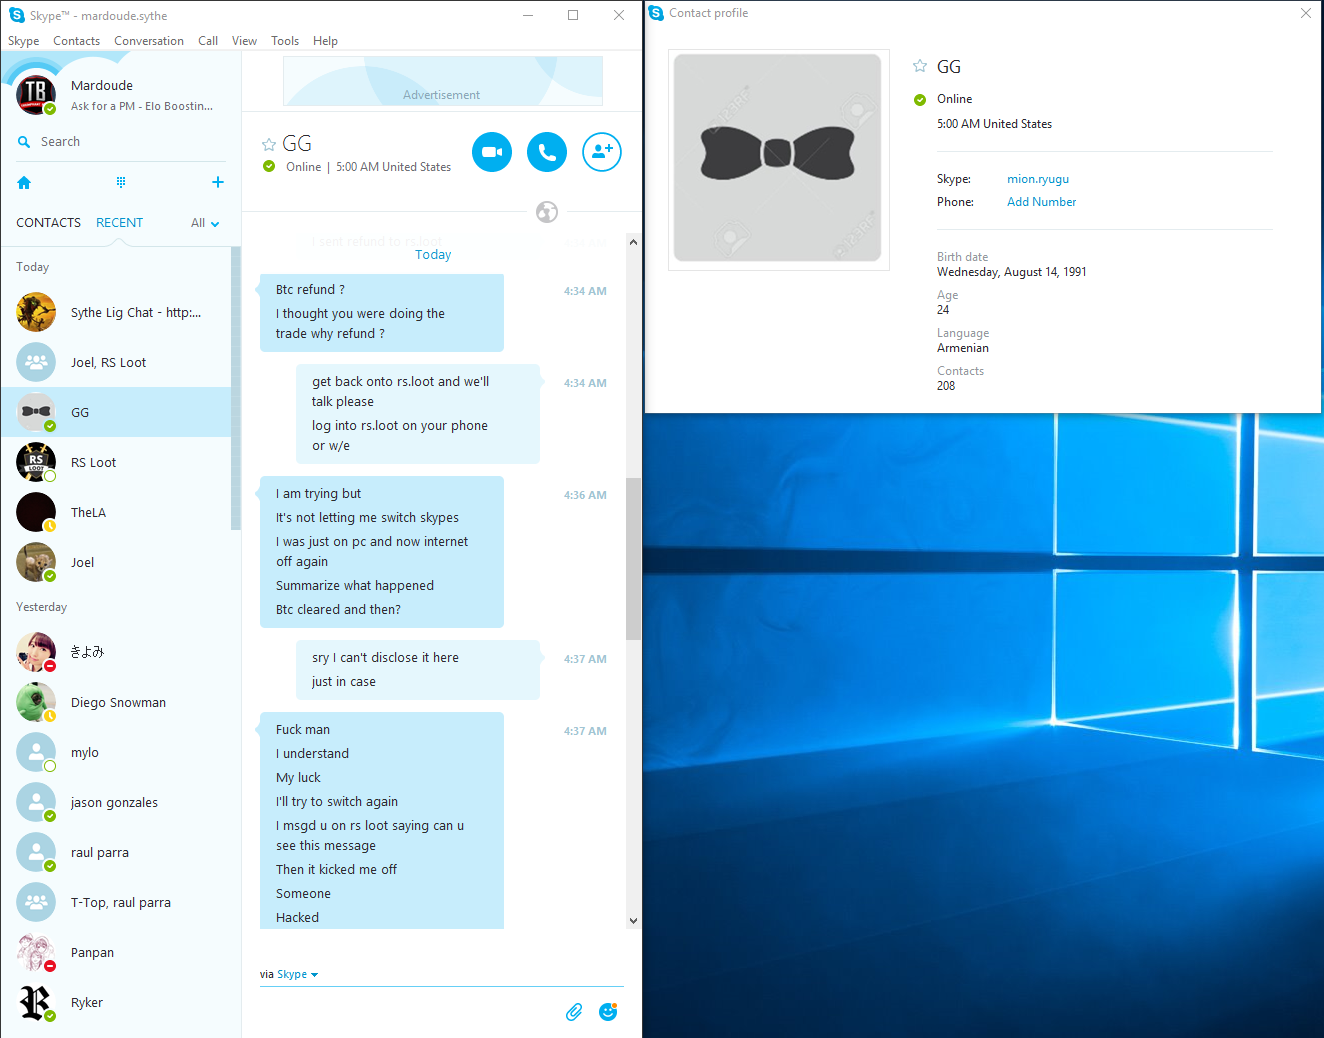Open mylo conversation
1324x1038 pixels.
(x=116, y=752)
